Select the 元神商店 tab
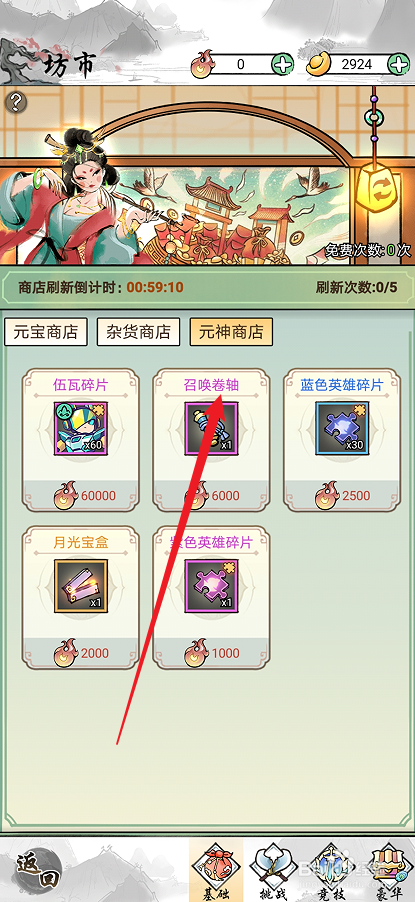The height and width of the screenshot is (902, 415). 231,332
